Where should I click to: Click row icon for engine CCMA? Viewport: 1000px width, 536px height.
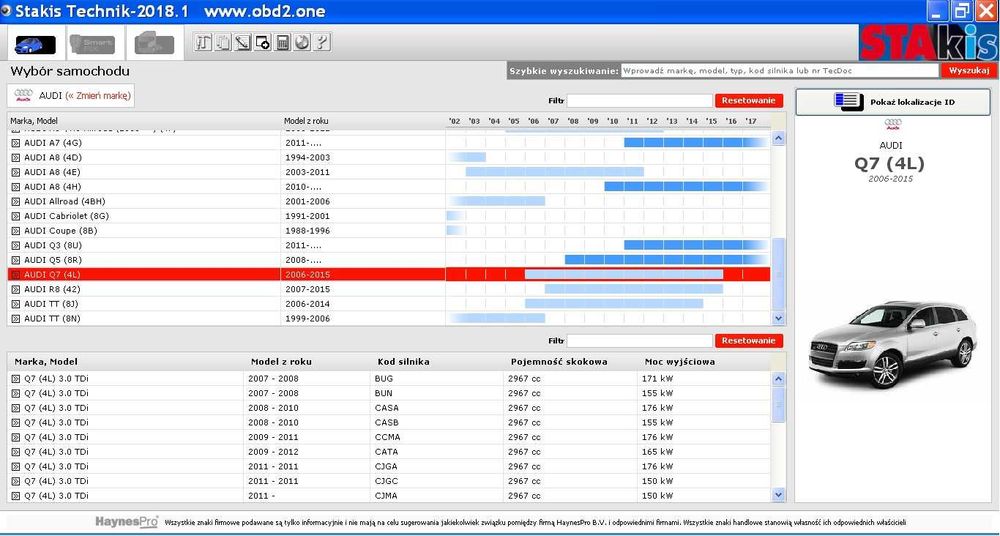coord(16,437)
